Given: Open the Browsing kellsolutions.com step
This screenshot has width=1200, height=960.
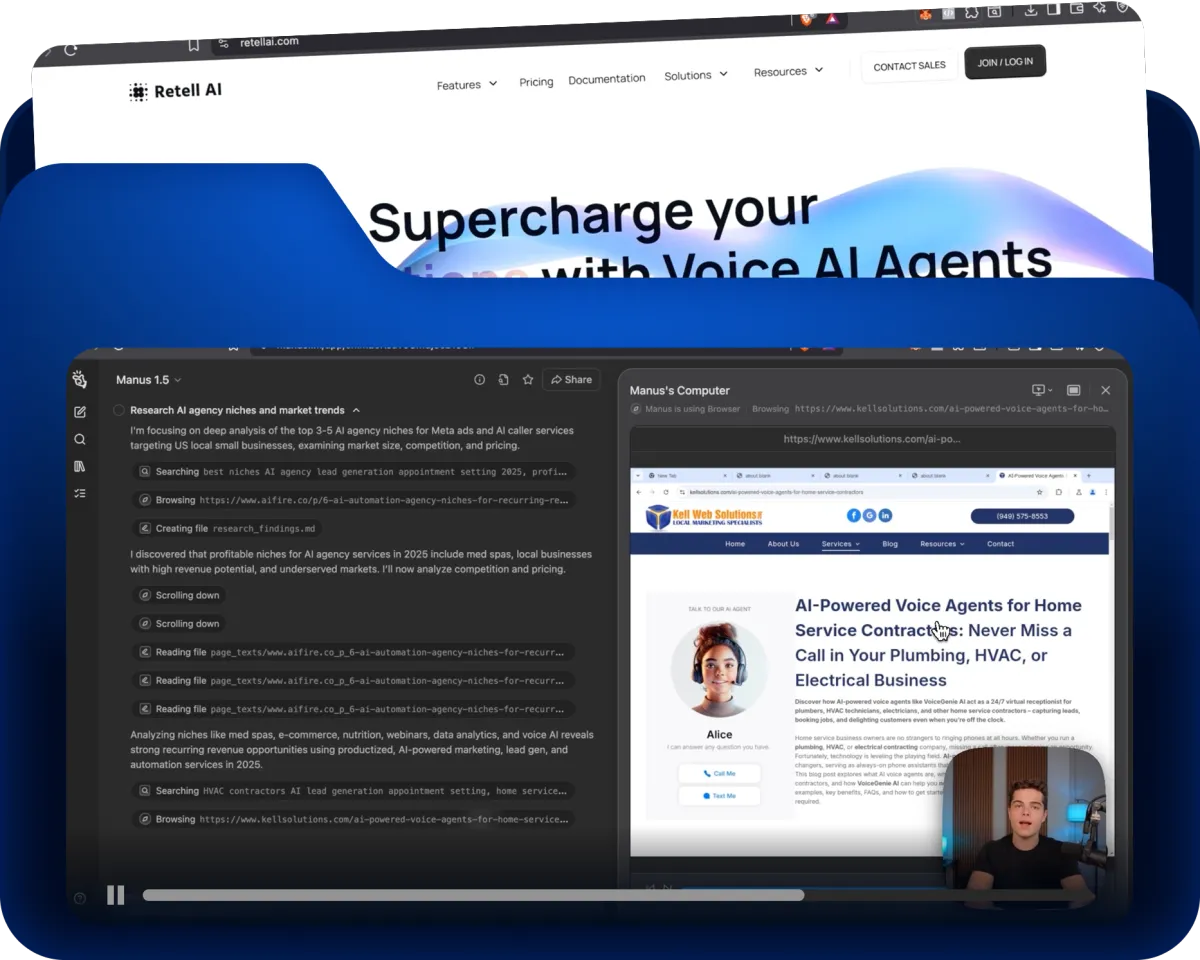Looking at the screenshot, I should [354, 819].
